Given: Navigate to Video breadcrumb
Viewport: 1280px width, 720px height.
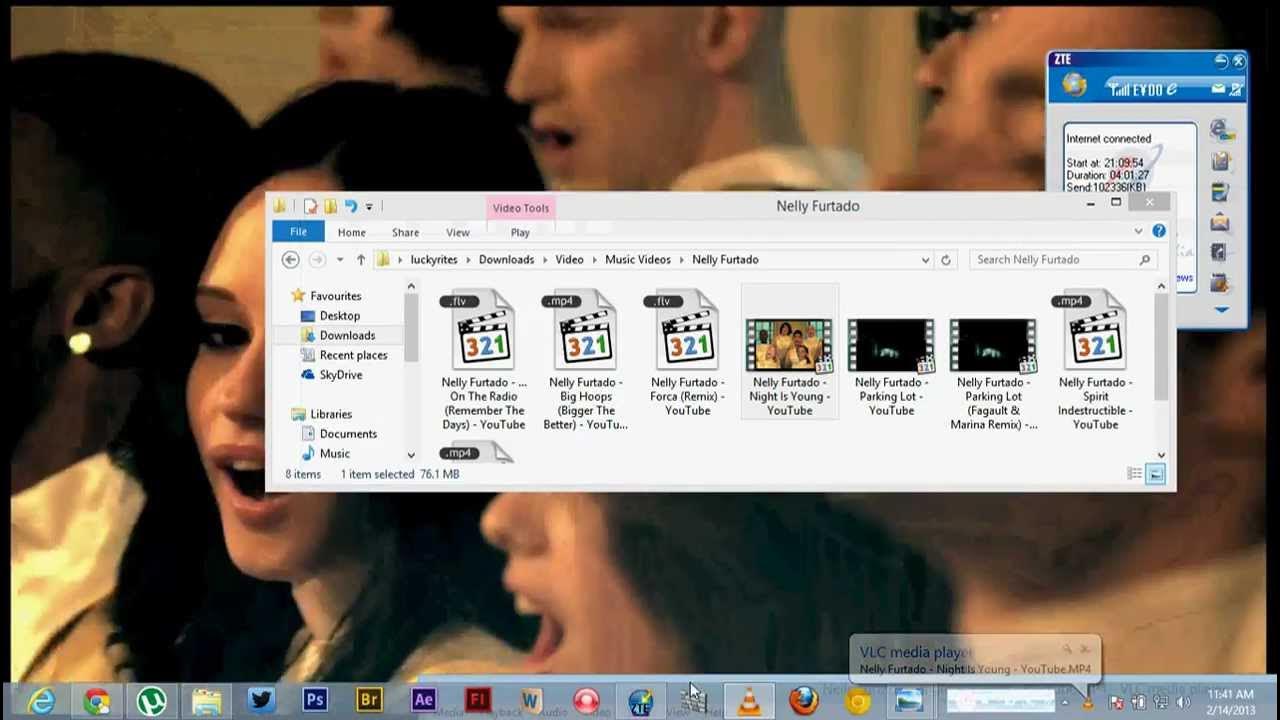Looking at the screenshot, I should tap(569, 260).
